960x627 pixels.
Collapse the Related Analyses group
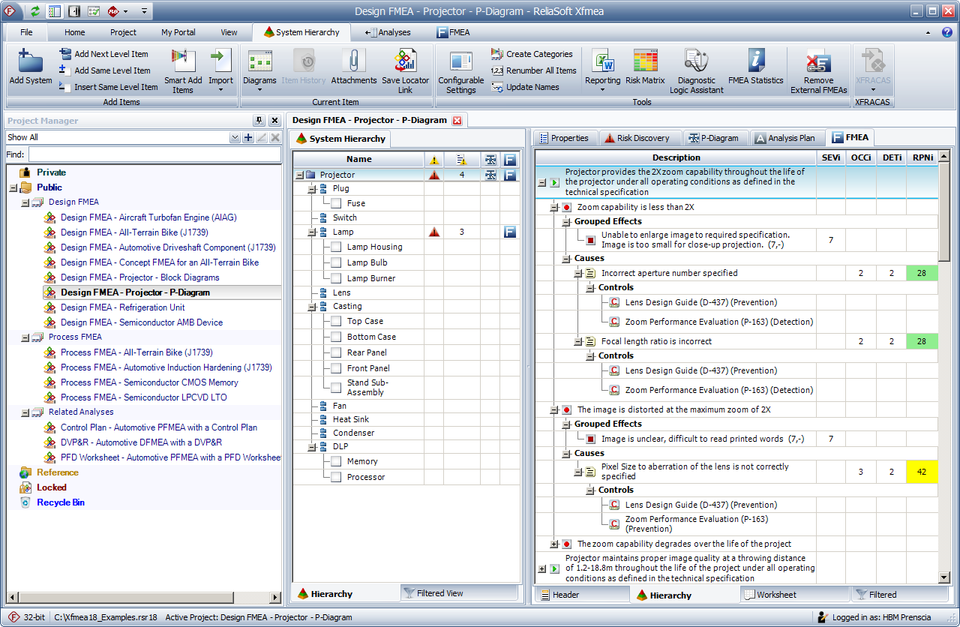(25, 413)
